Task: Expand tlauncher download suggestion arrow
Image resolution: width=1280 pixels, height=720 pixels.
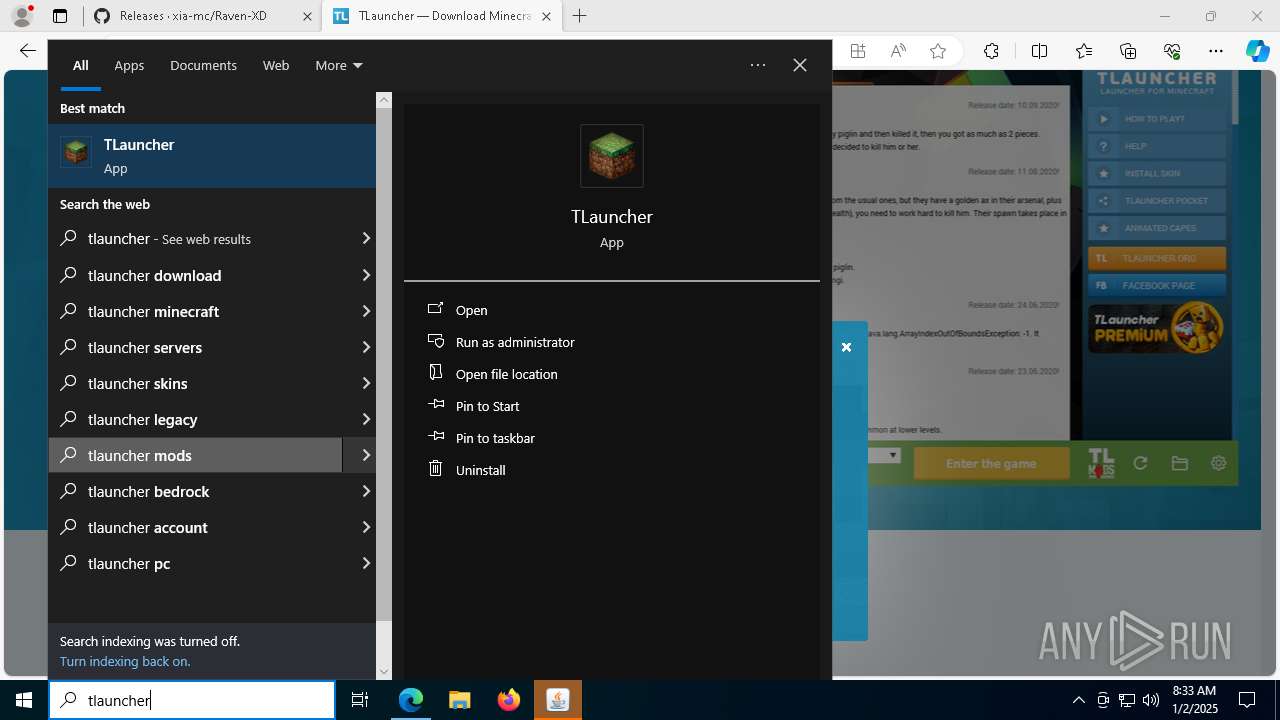Action: tap(365, 275)
